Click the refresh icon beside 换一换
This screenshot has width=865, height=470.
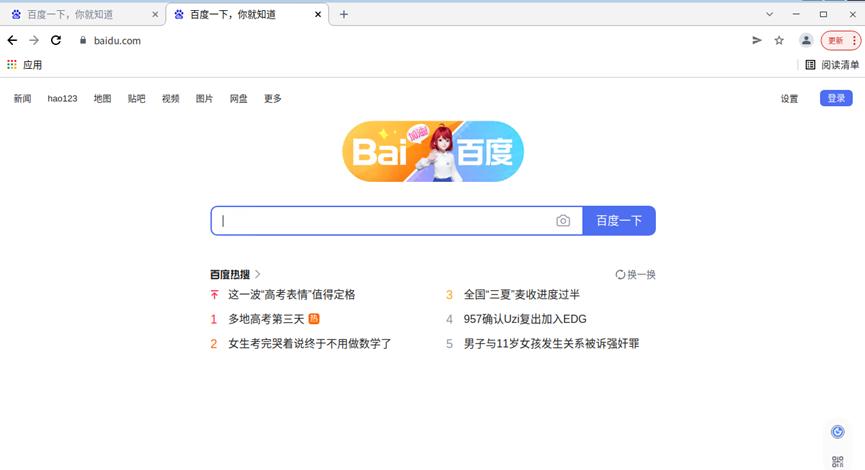tap(620, 274)
